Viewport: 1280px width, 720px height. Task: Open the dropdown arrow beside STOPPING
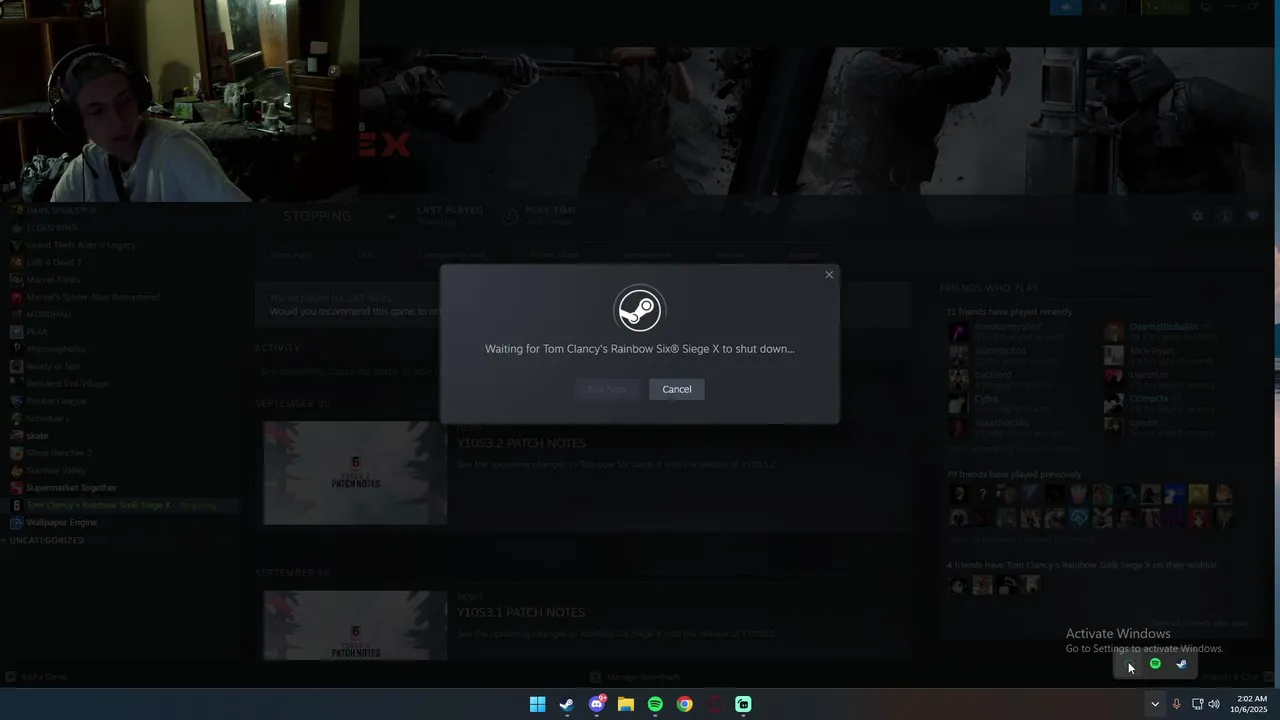pyautogui.click(x=391, y=216)
